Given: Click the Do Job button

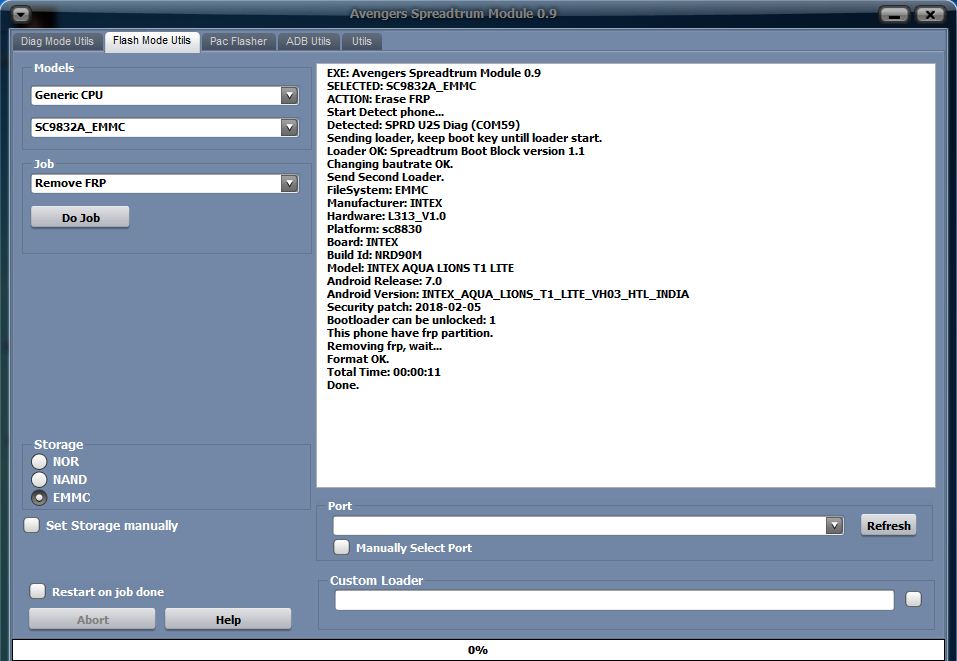Looking at the screenshot, I should (x=80, y=217).
